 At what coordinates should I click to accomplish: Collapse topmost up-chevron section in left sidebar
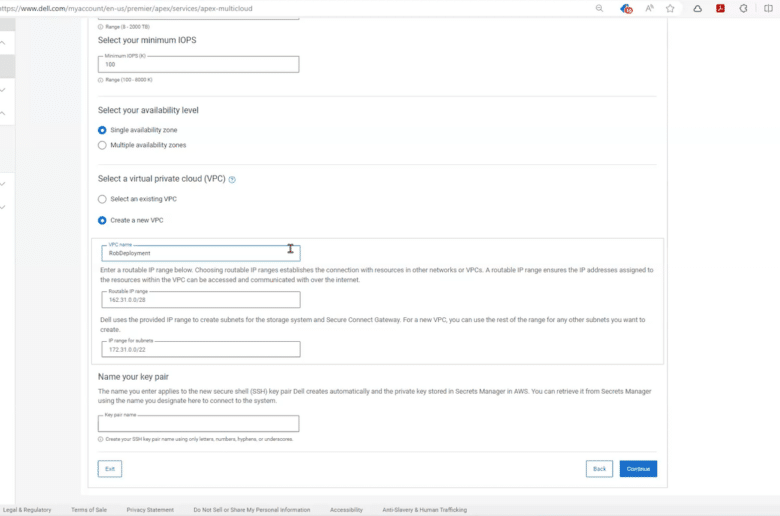(x=3, y=43)
